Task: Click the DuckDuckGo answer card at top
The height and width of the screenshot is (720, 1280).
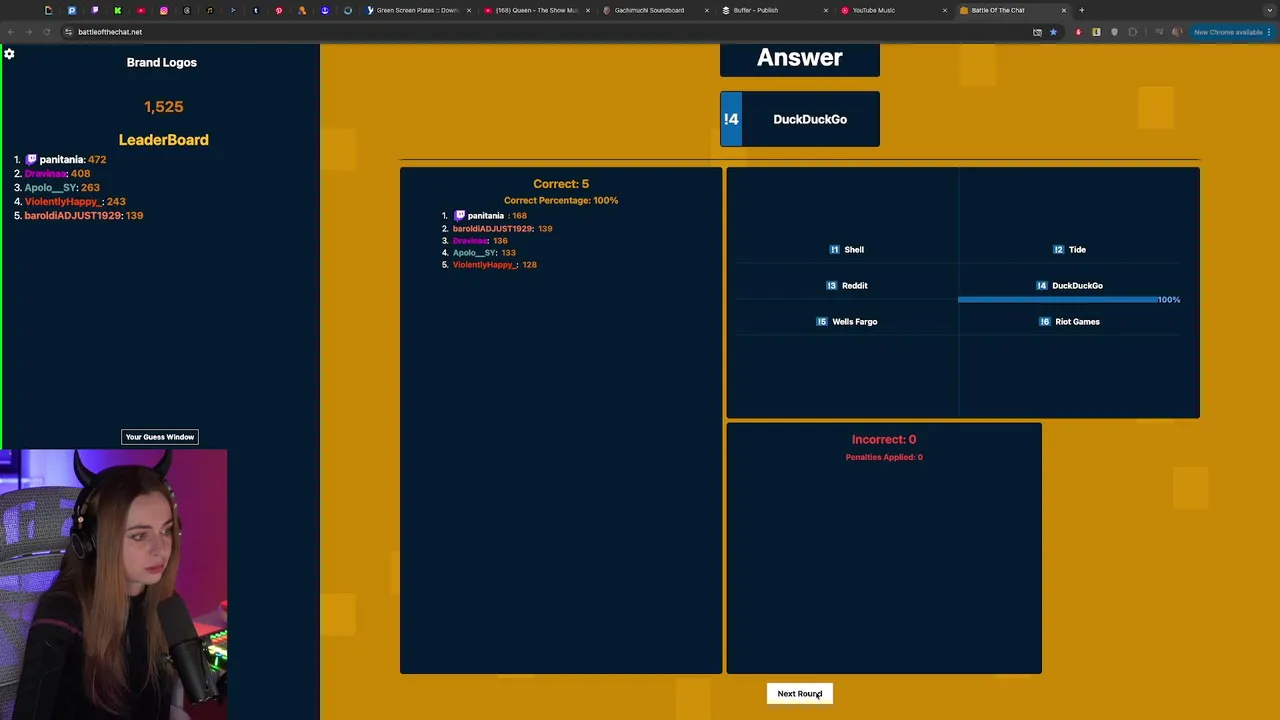Action: pos(800,119)
